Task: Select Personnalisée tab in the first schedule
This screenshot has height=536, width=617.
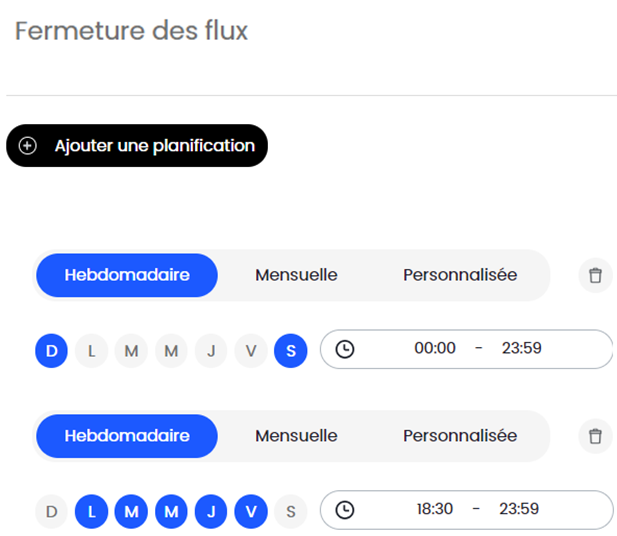Action: tap(460, 275)
